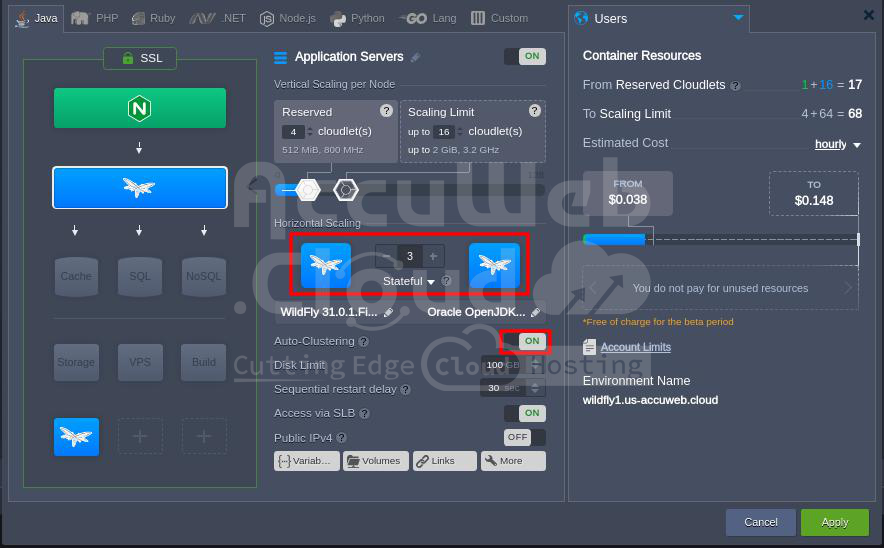
Task: Switch to the .NET tab
Action: coord(218,18)
